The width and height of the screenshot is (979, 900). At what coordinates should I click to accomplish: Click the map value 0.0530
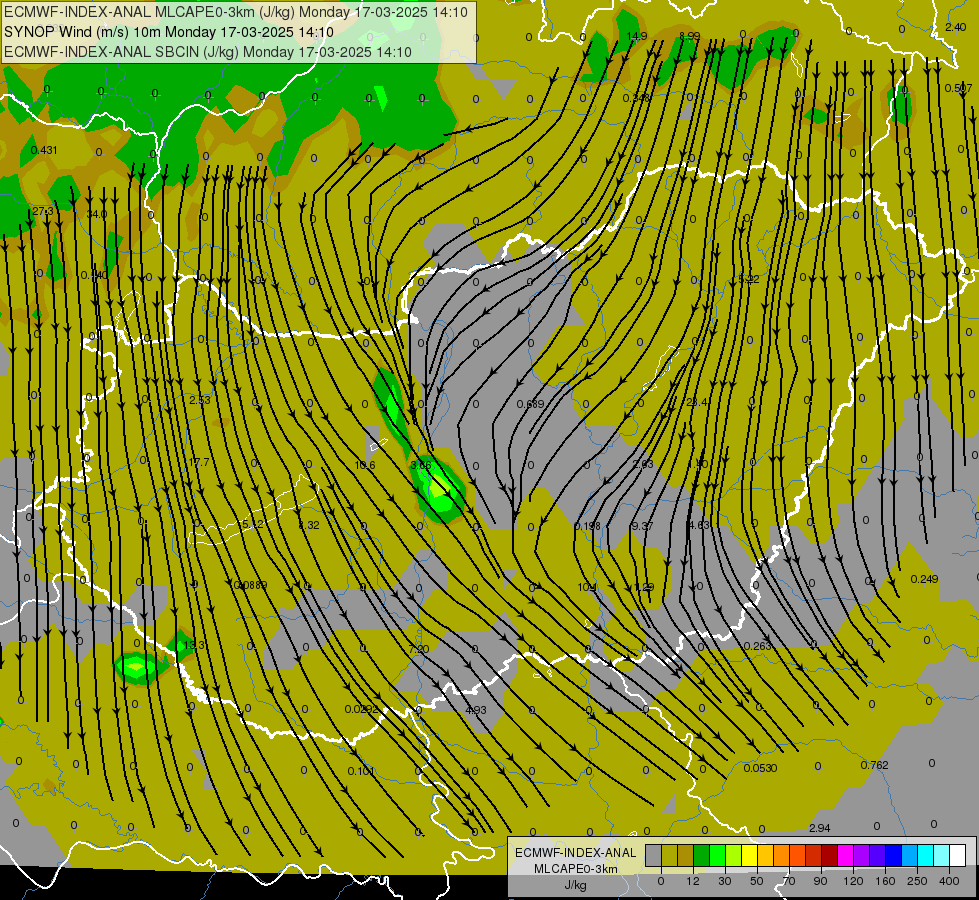point(760,768)
